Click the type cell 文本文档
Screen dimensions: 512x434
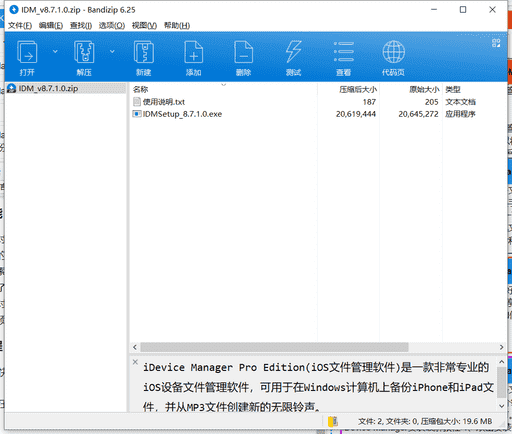coord(460,102)
